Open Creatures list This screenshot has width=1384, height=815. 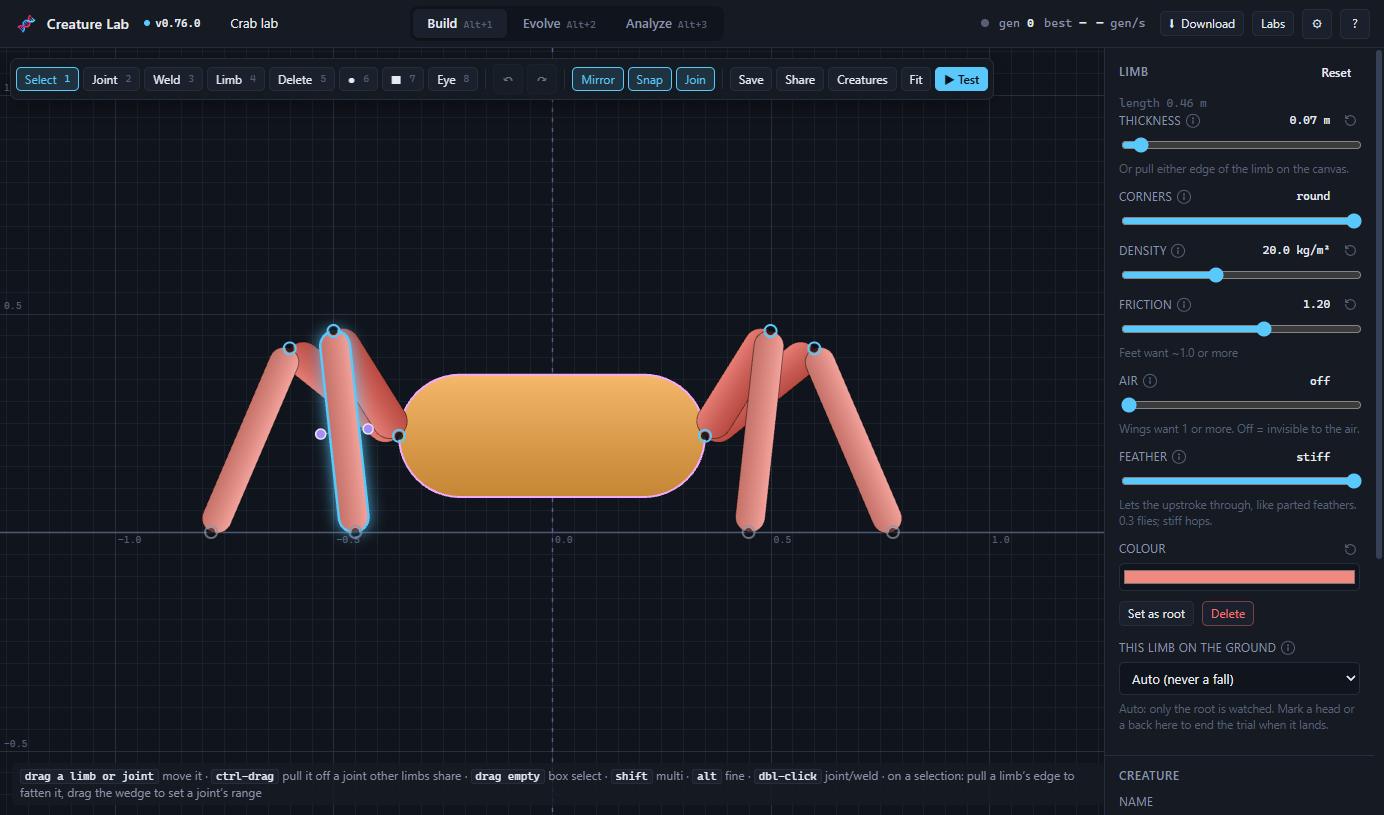862,80
